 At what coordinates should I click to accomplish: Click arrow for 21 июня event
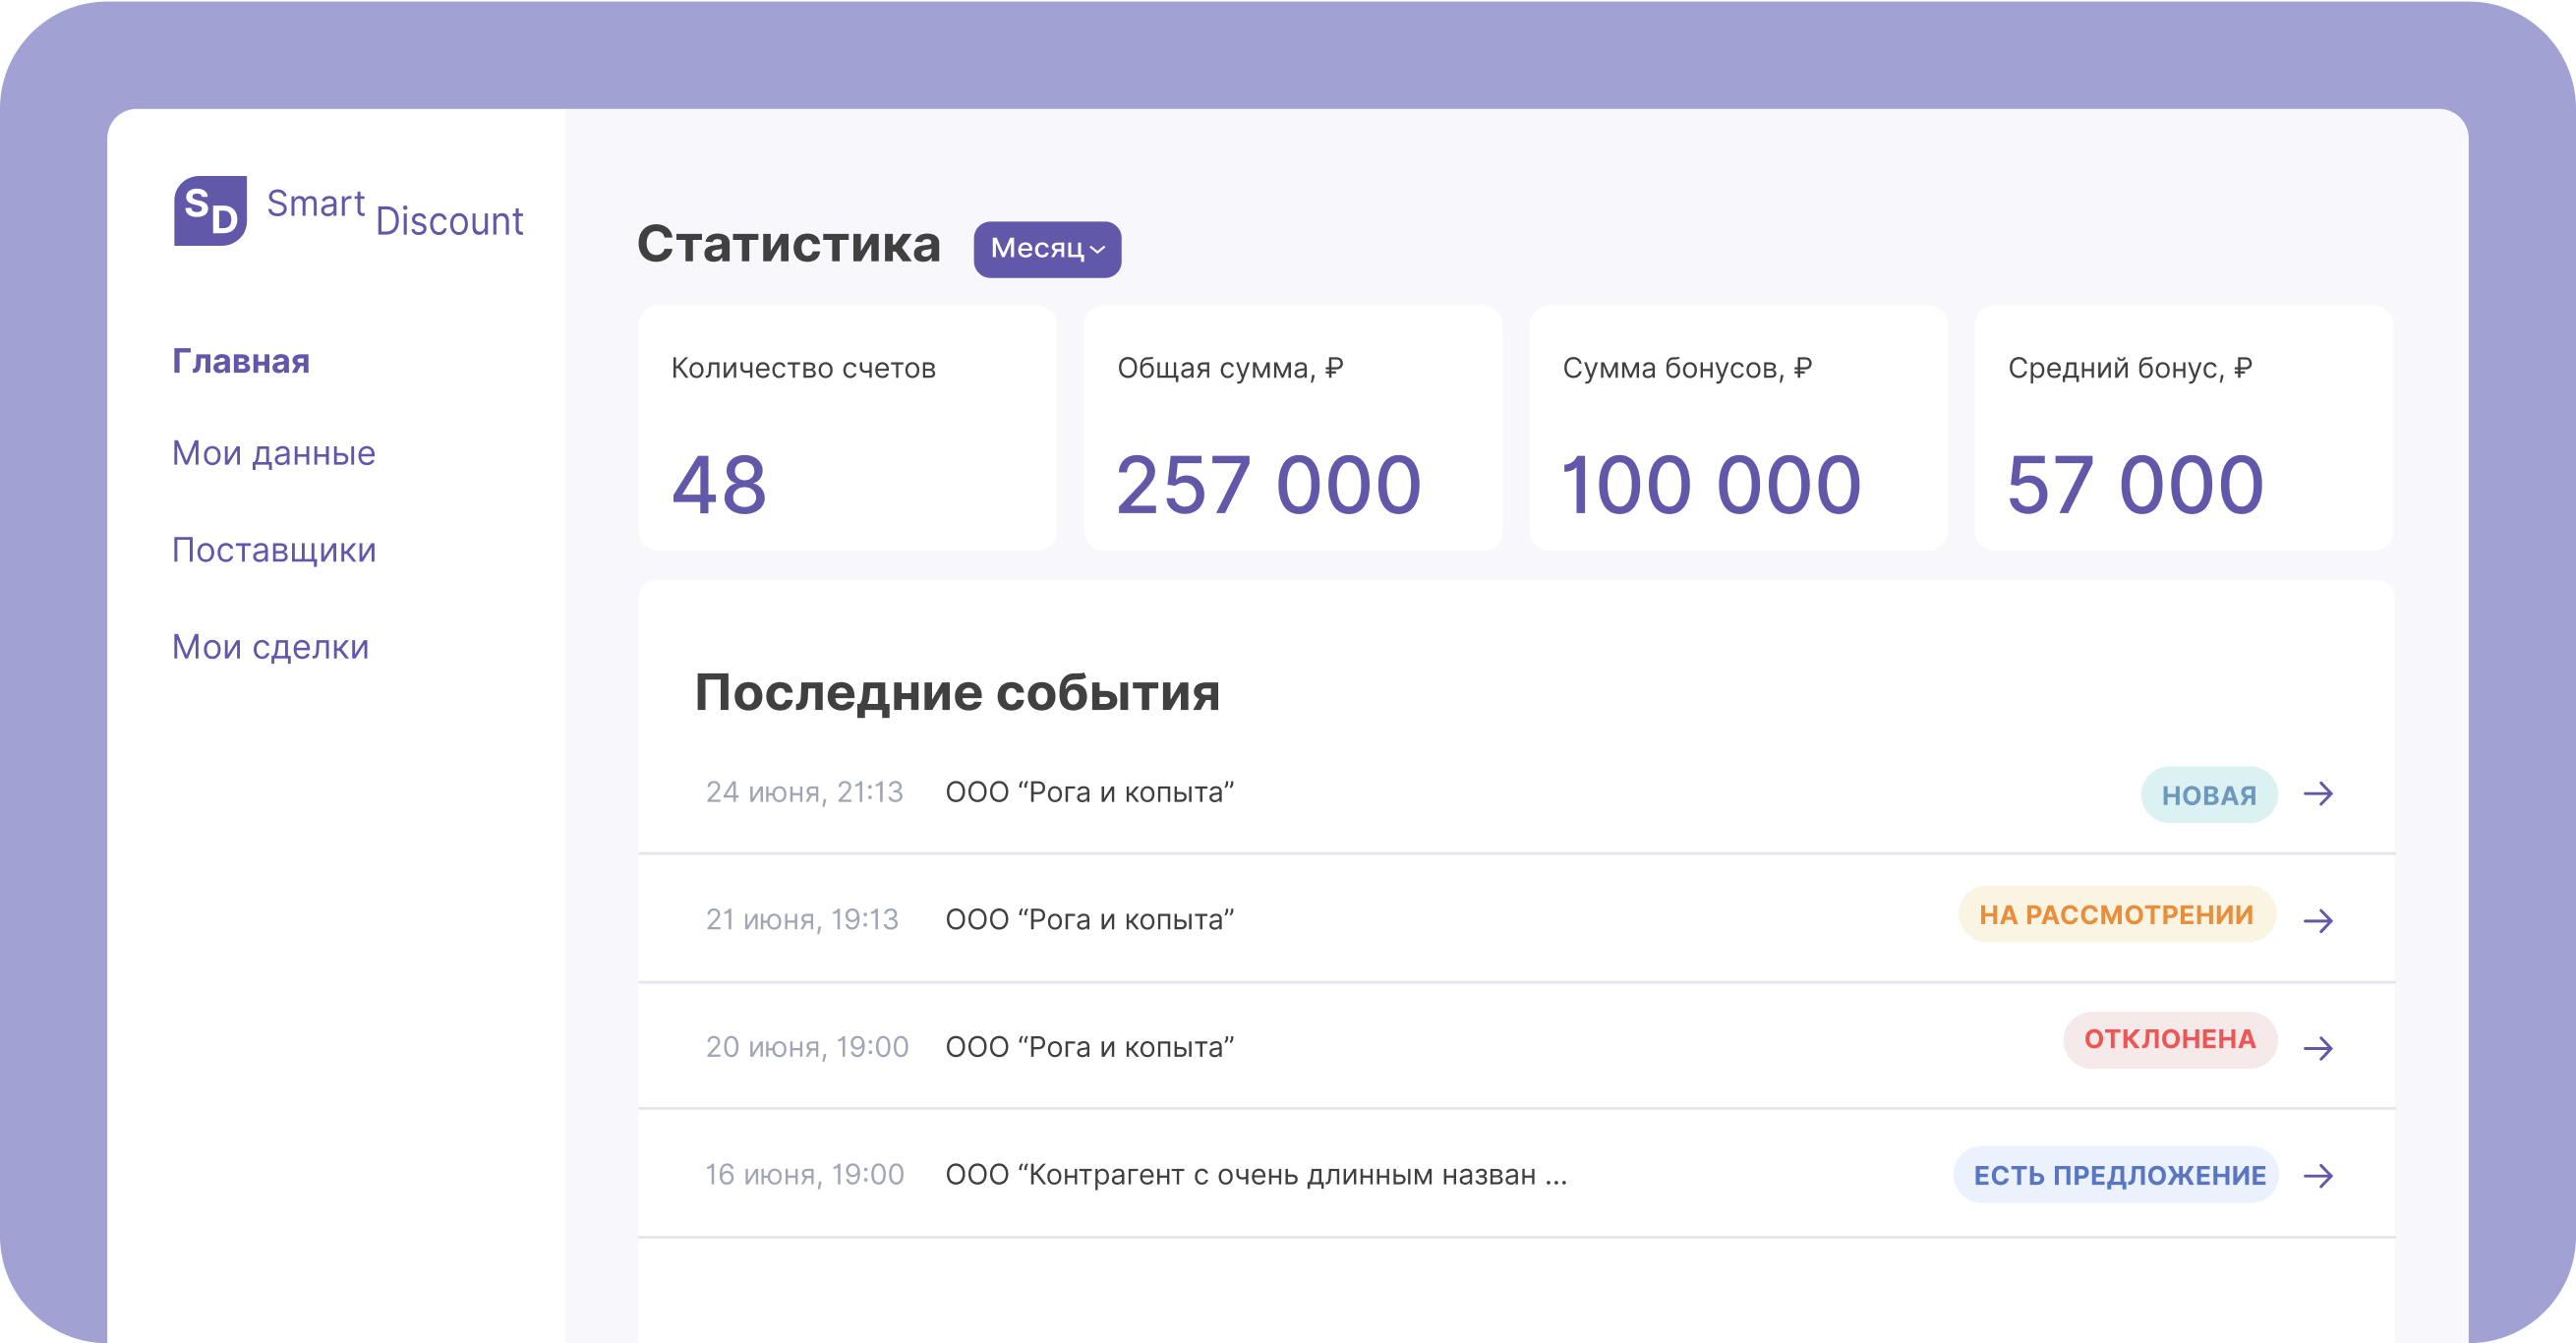[x=2318, y=920]
